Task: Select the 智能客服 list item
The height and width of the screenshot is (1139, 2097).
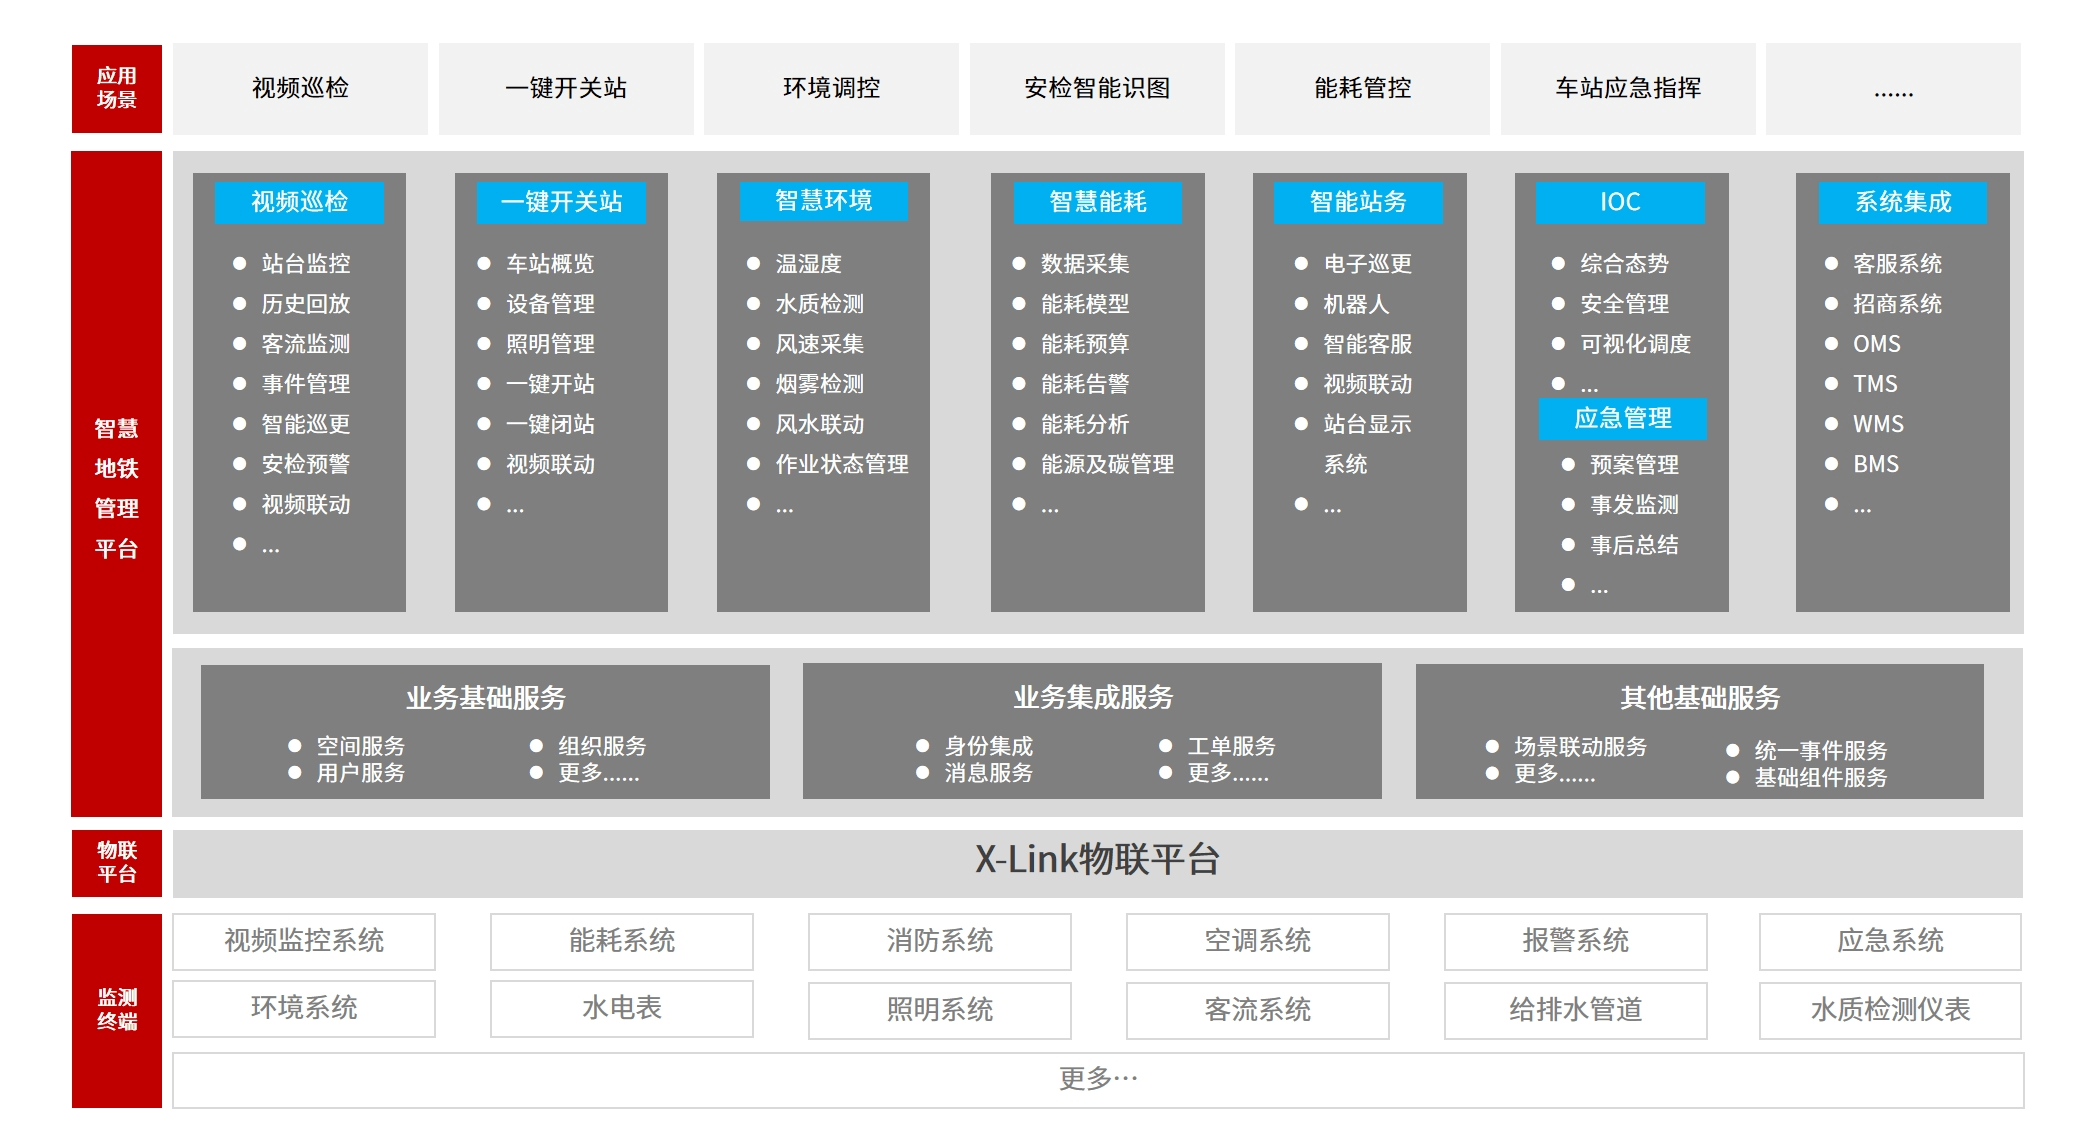Action: coord(1368,344)
